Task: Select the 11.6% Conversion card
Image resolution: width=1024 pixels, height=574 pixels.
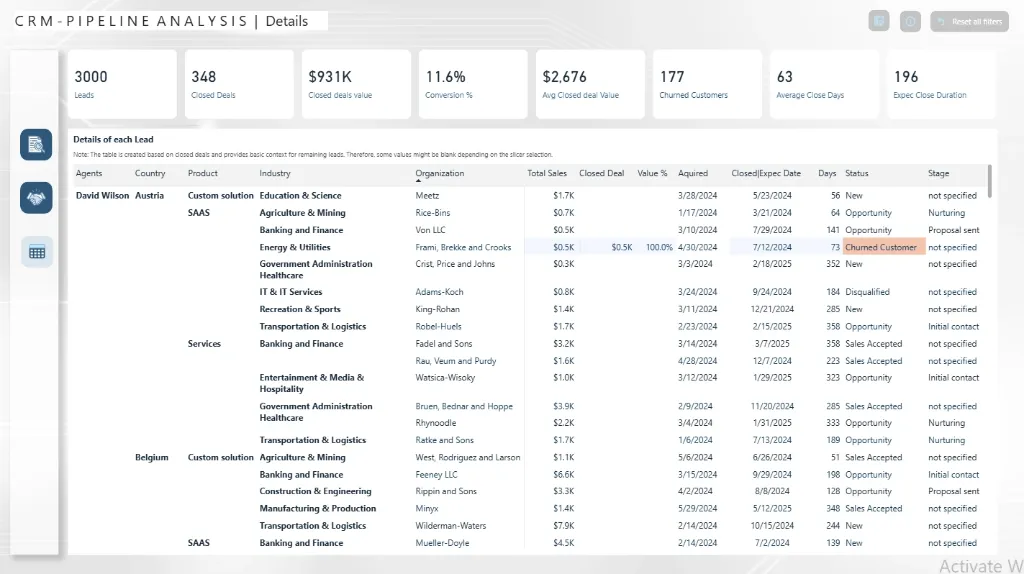Action: click(474, 84)
